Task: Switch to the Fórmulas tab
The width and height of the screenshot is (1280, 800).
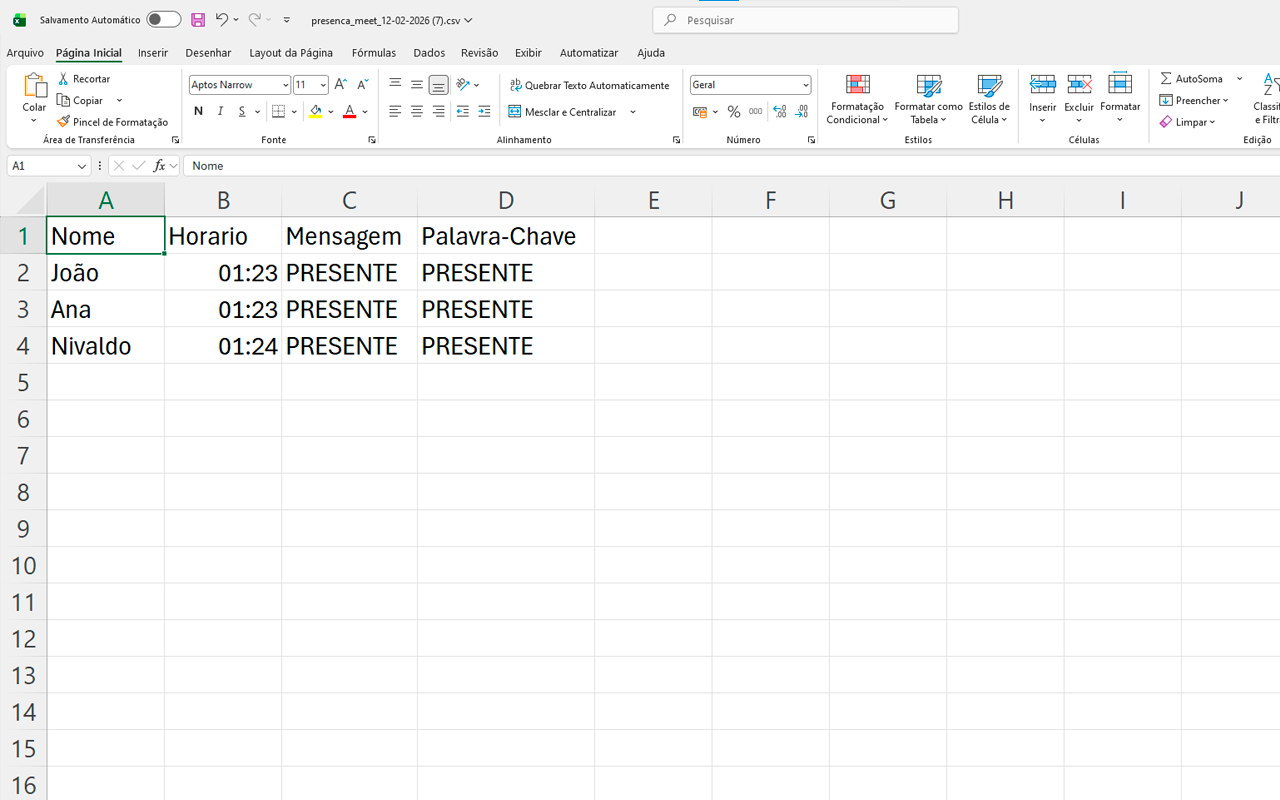Action: pyautogui.click(x=374, y=53)
